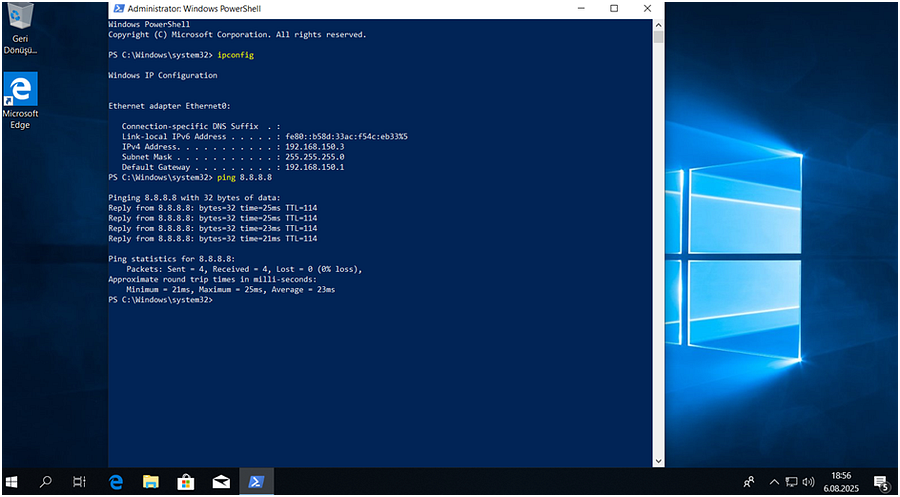The image size is (900, 497).
Task: Click the PowerShell vertical scrollbar thumb
Action: click(x=658, y=37)
